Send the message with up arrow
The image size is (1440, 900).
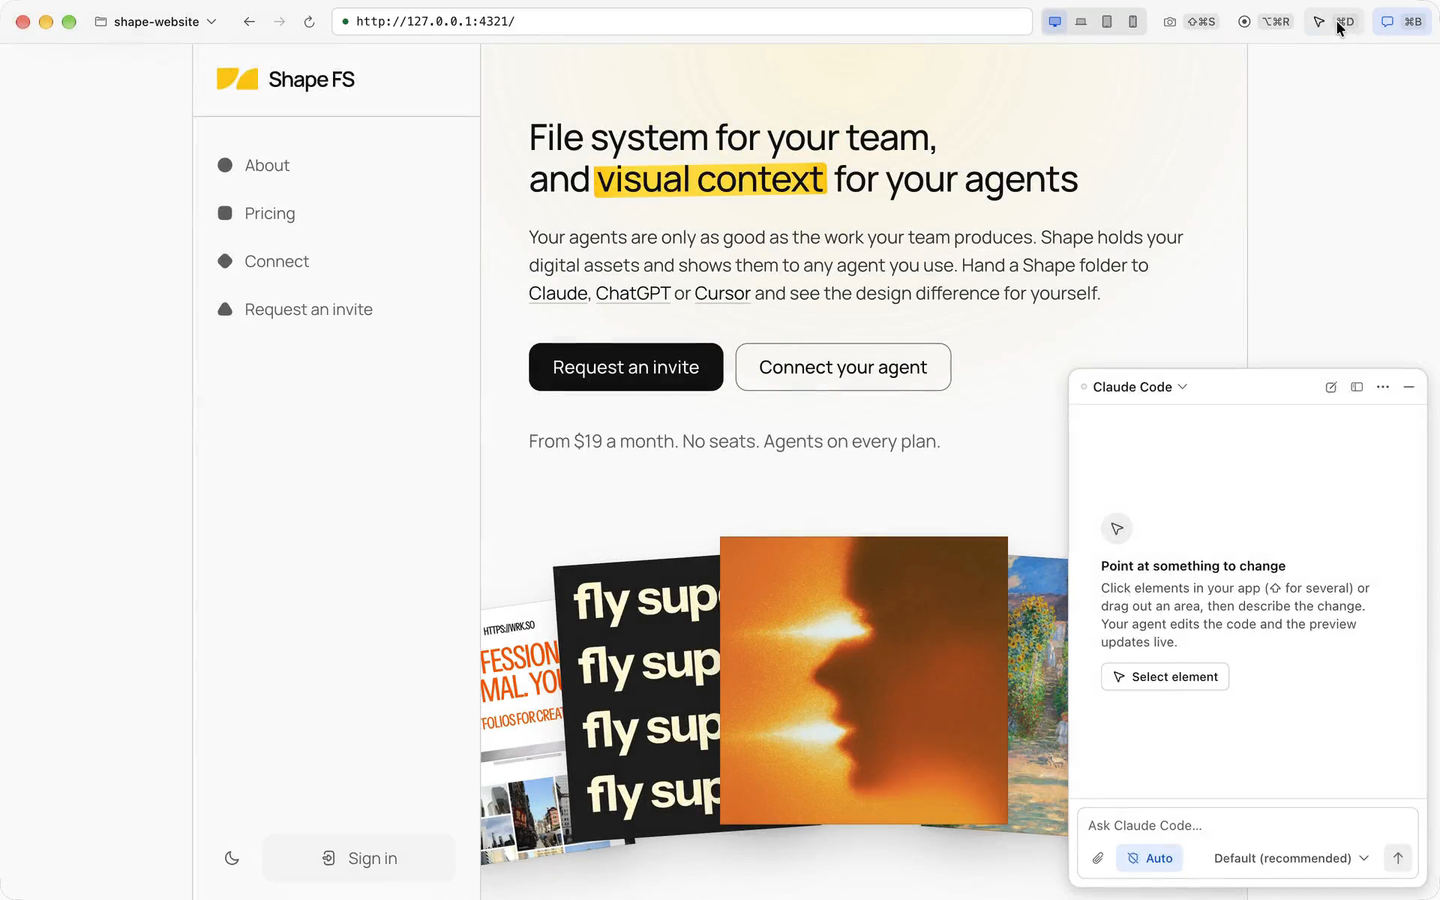[1398, 858]
